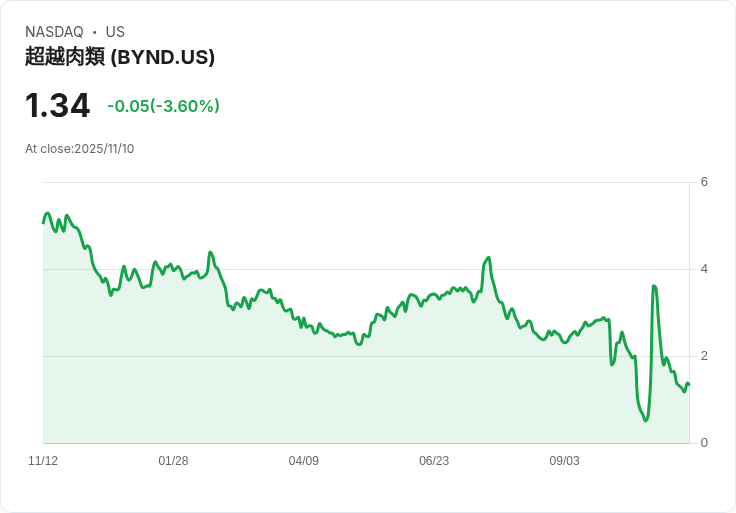Click the 01/28 date axis label
This screenshot has width=736, height=513.
click(173, 461)
